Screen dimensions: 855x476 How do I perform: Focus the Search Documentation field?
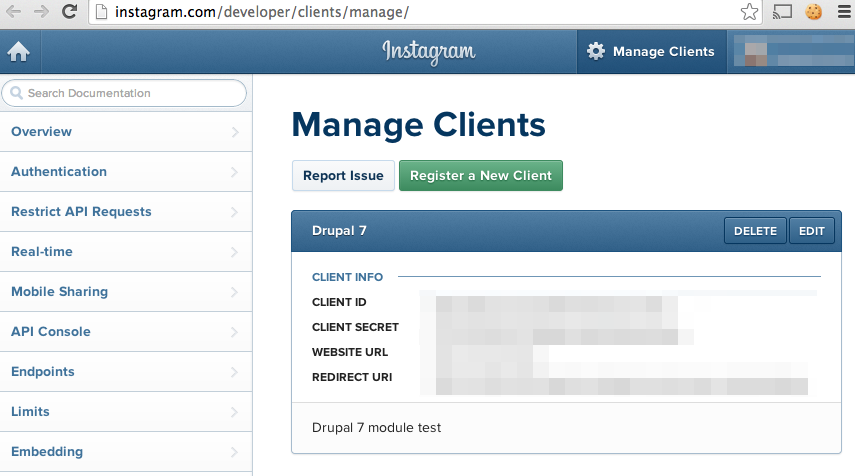(124, 93)
